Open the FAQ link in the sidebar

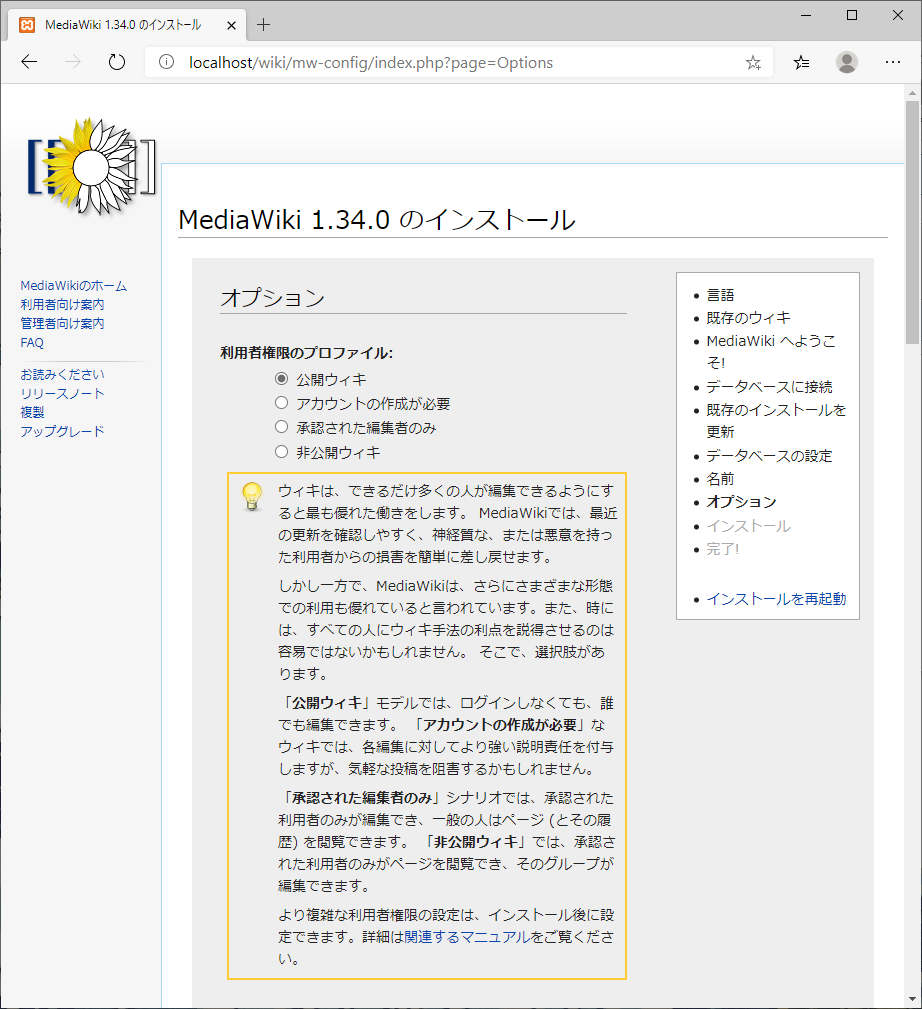[31, 342]
